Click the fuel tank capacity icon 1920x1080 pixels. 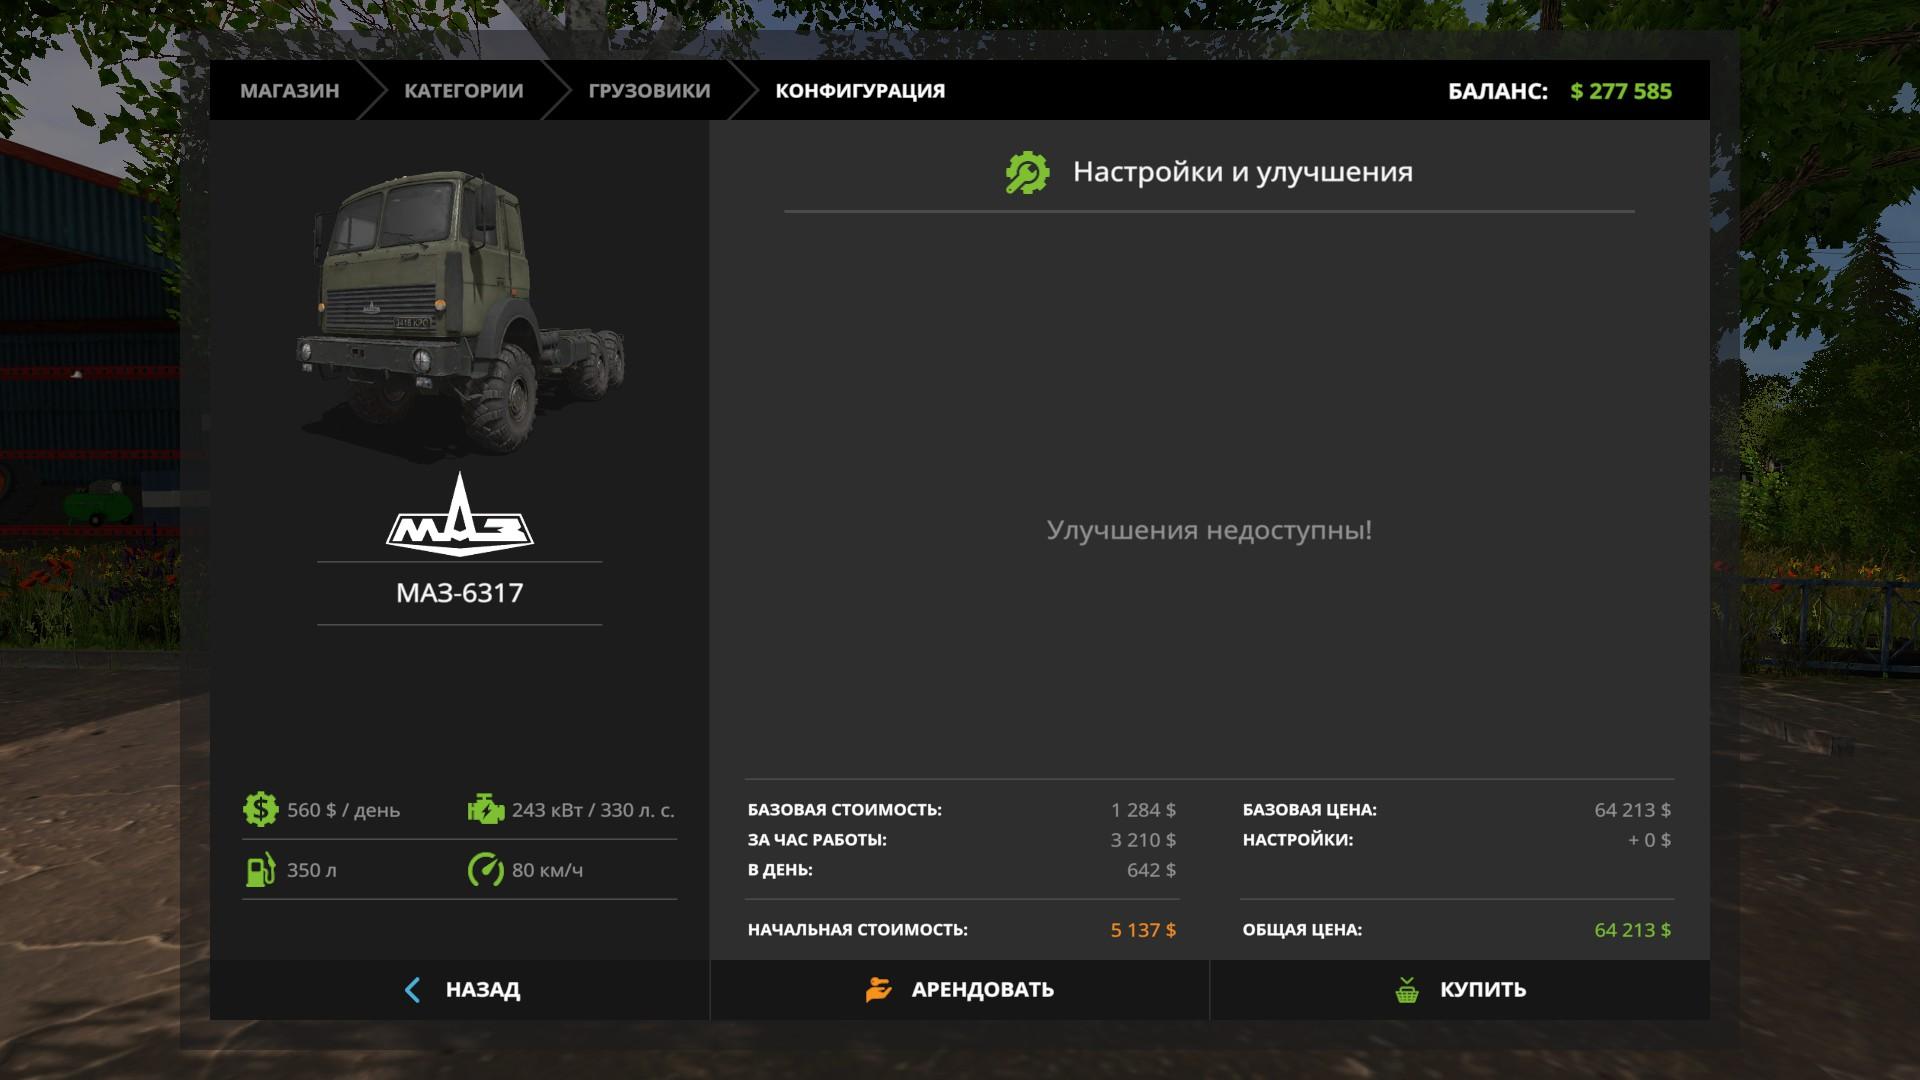point(260,870)
